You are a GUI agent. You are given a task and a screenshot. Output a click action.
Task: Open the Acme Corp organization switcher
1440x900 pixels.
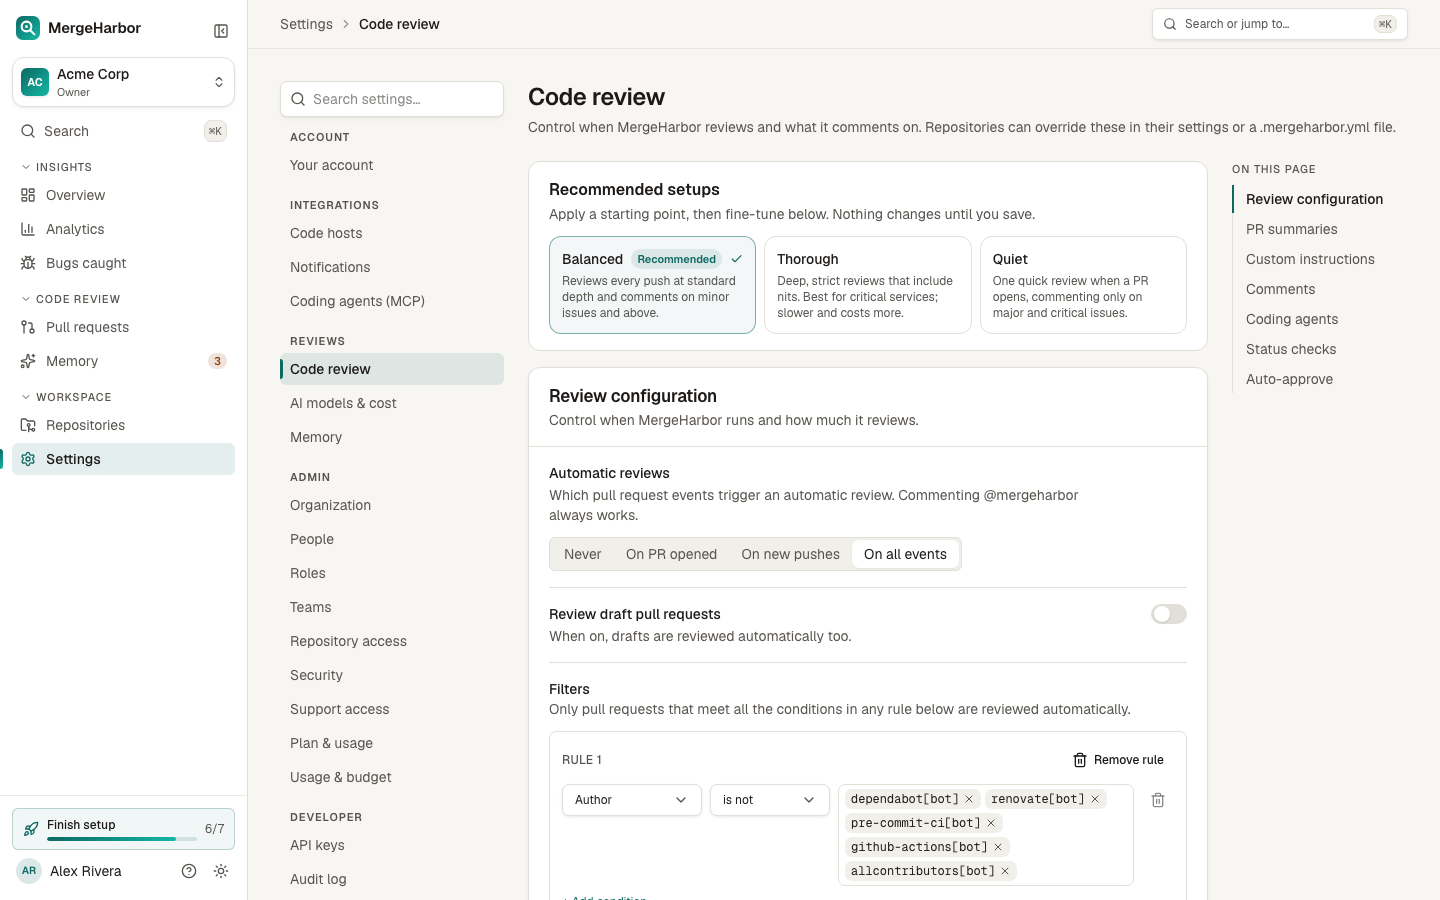coord(124,82)
